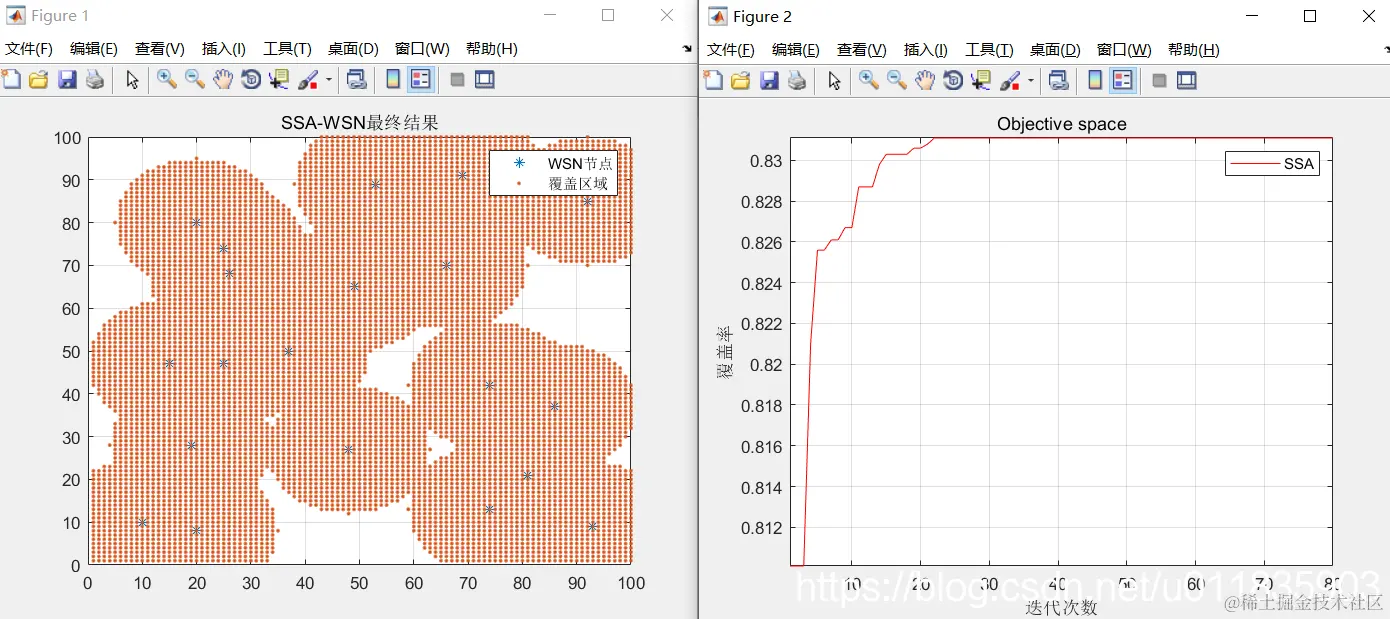The image size is (1390, 619).
Task: Maximize the Figure 2 window
Action: [1310, 16]
